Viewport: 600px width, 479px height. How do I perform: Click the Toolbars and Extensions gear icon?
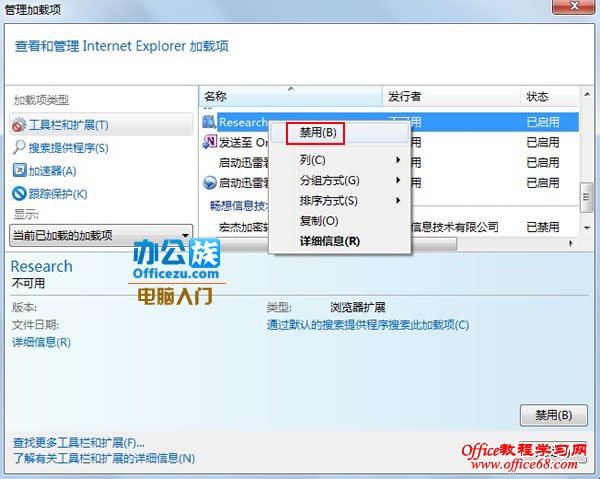coord(19,125)
